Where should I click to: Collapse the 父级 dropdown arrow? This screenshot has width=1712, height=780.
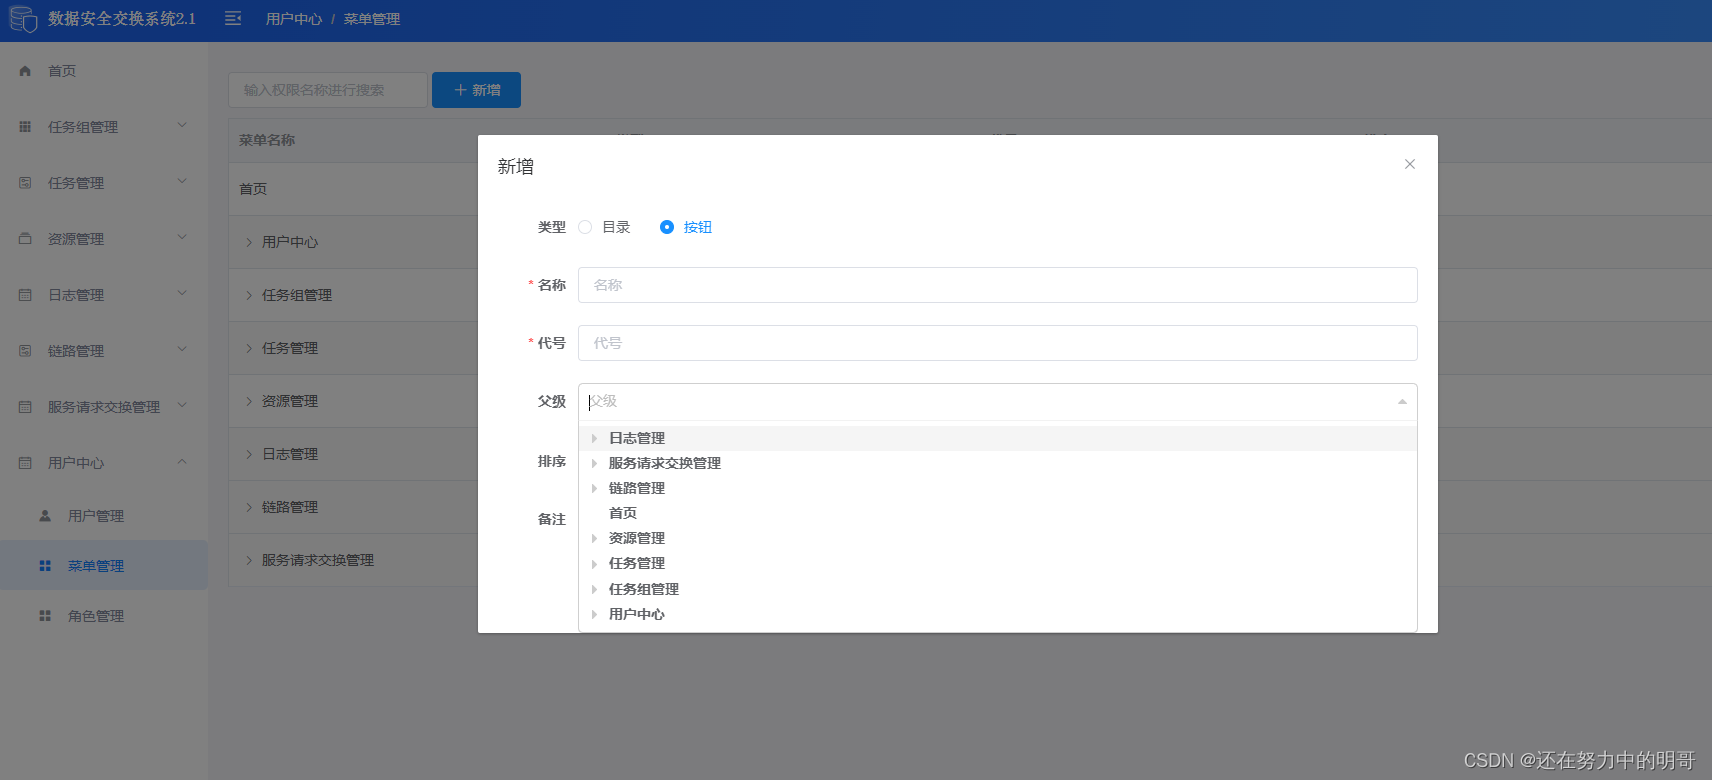coord(1402,401)
